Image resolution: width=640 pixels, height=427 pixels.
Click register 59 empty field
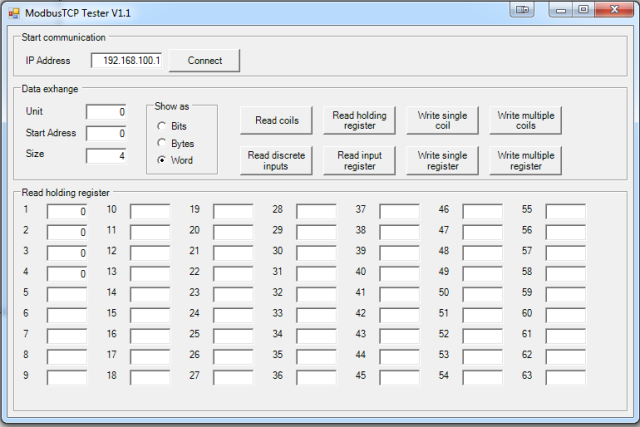click(566, 294)
